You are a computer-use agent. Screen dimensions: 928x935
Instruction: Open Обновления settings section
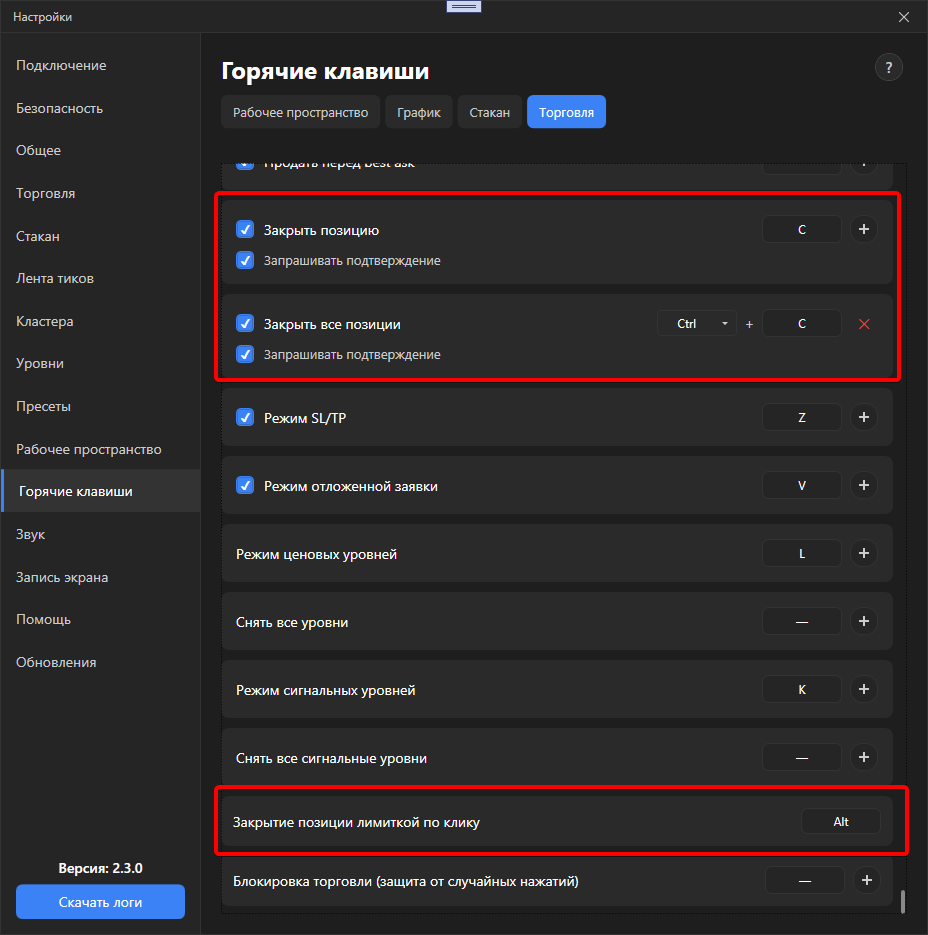tap(100, 662)
